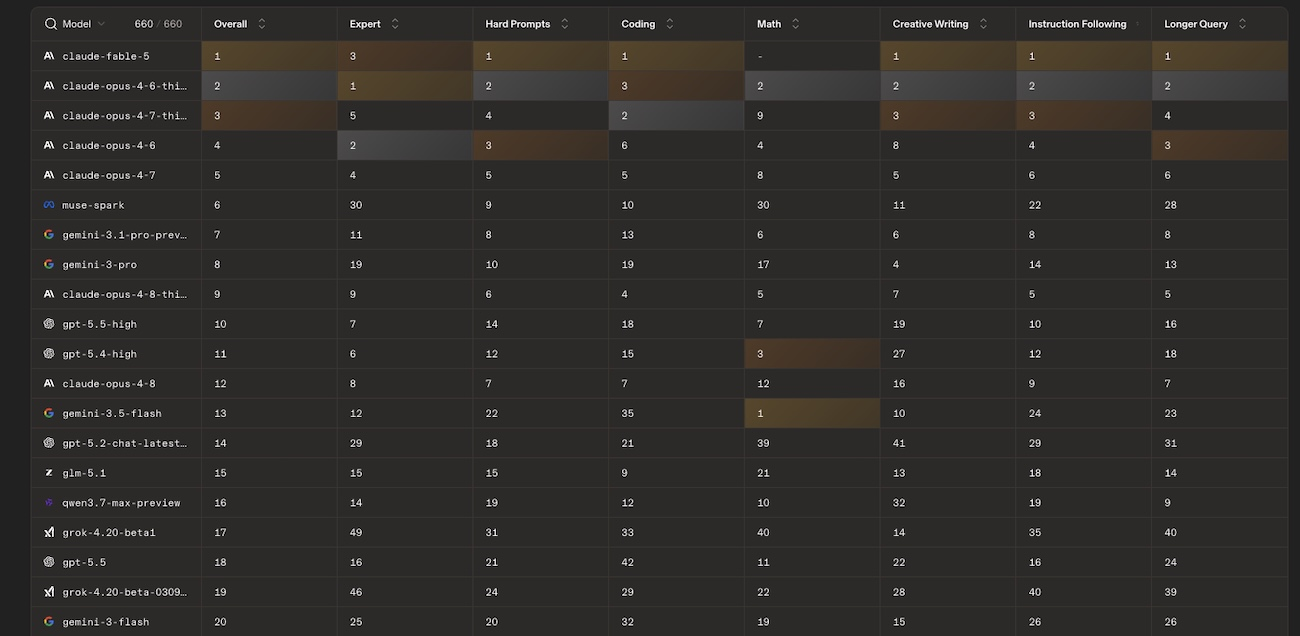Click the Math column sort arrows
The height and width of the screenshot is (636, 1300).
click(x=796, y=24)
